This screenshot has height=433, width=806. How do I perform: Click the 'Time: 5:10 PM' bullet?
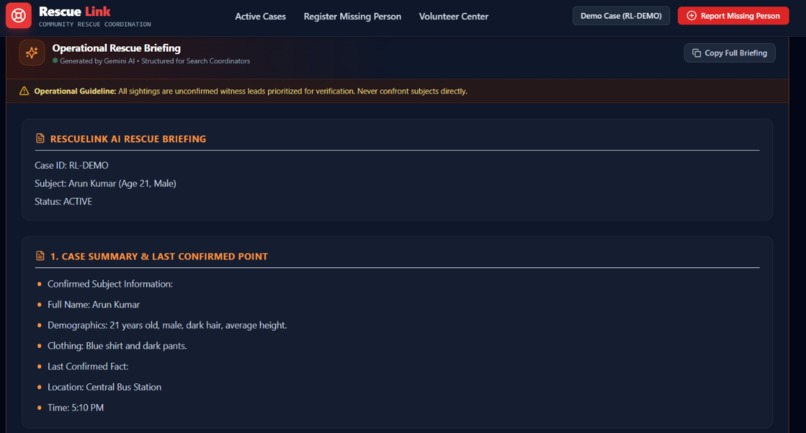(76, 408)
